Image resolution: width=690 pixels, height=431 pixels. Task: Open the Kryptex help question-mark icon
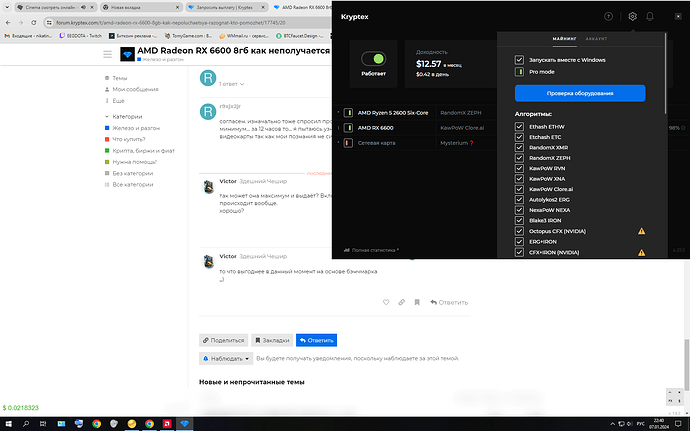click(608, 16)
